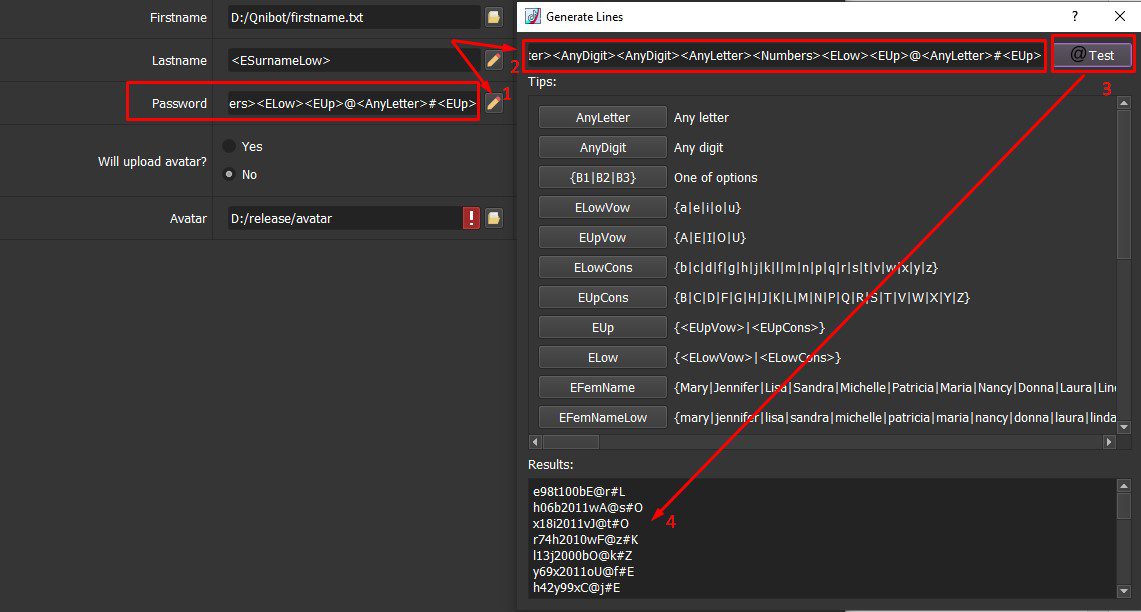Click the Tips vertical scrollbar thumb
Screen dimensions: 1141x612
(1124, 184)
